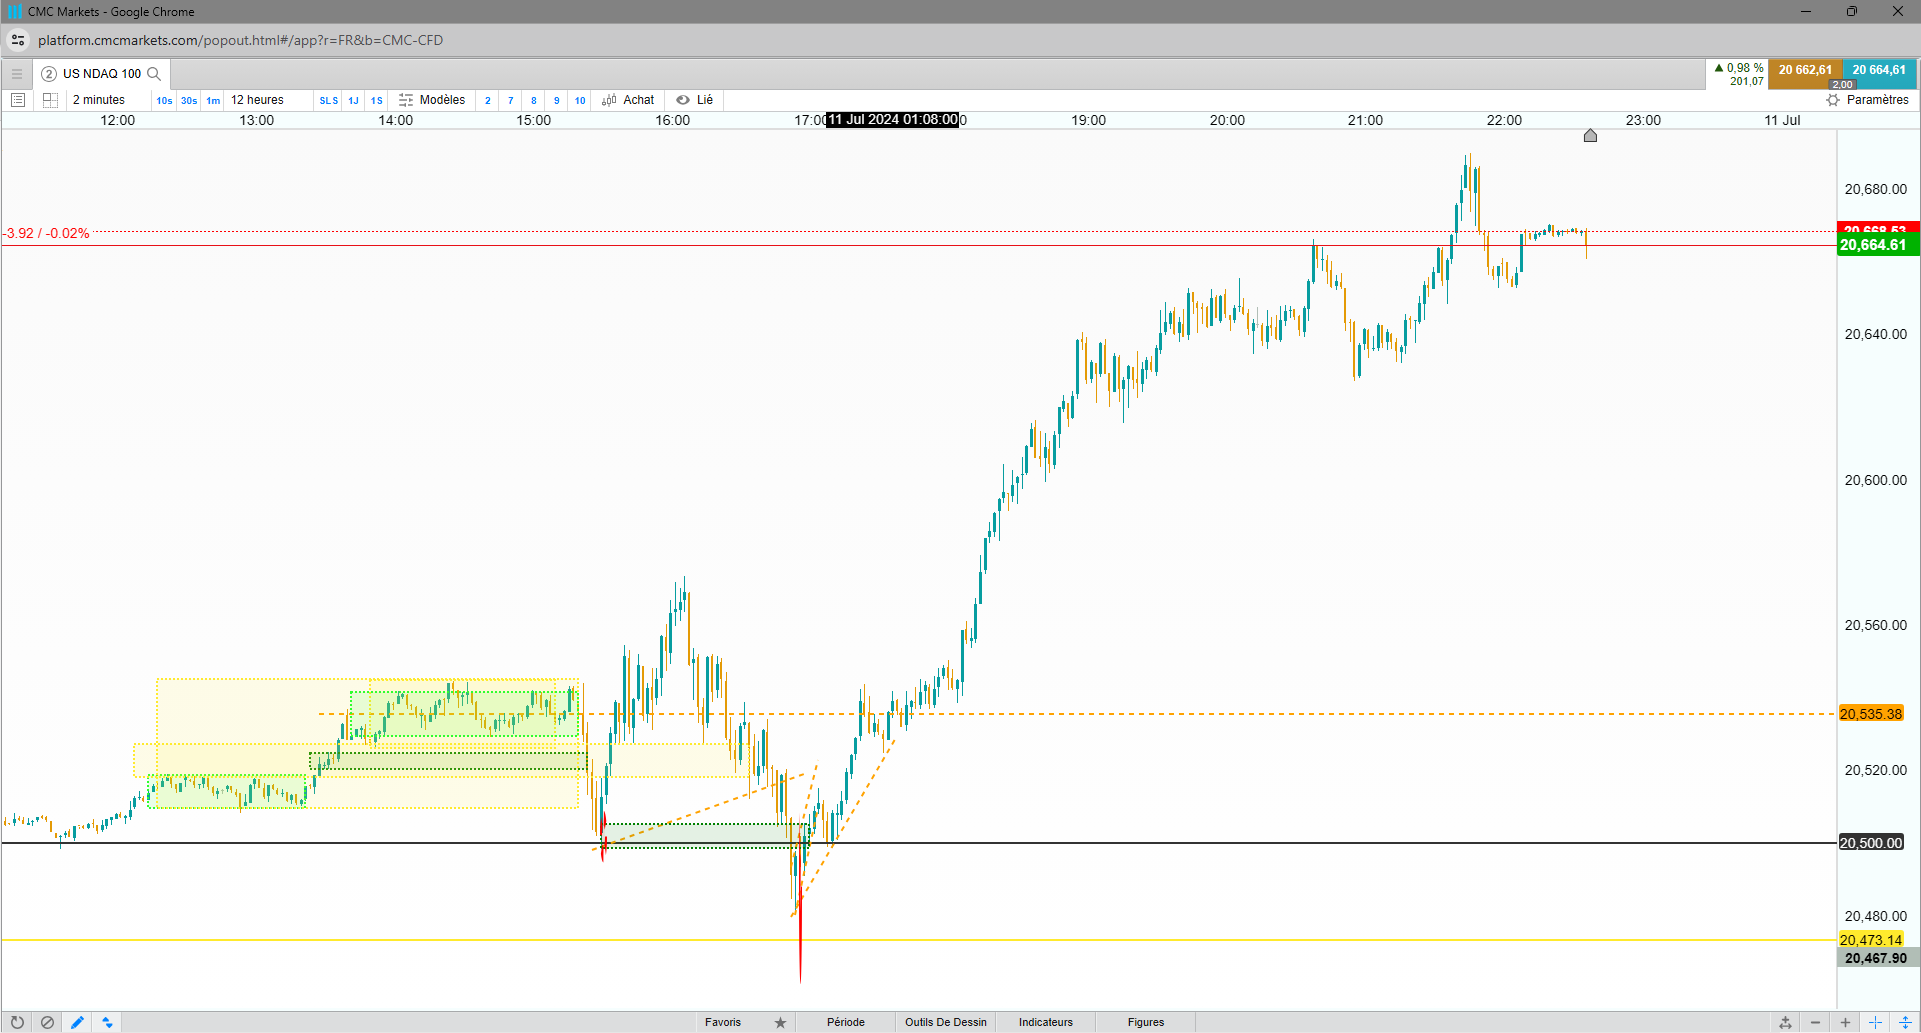Open the 12 heures range dropdown
The image size is (1921, 1033).
(257, 100)
